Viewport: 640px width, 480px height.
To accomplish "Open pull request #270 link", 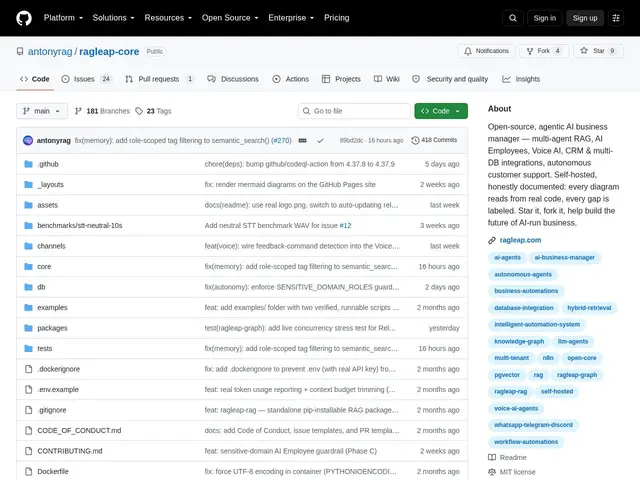I will (x=281, y=140).
